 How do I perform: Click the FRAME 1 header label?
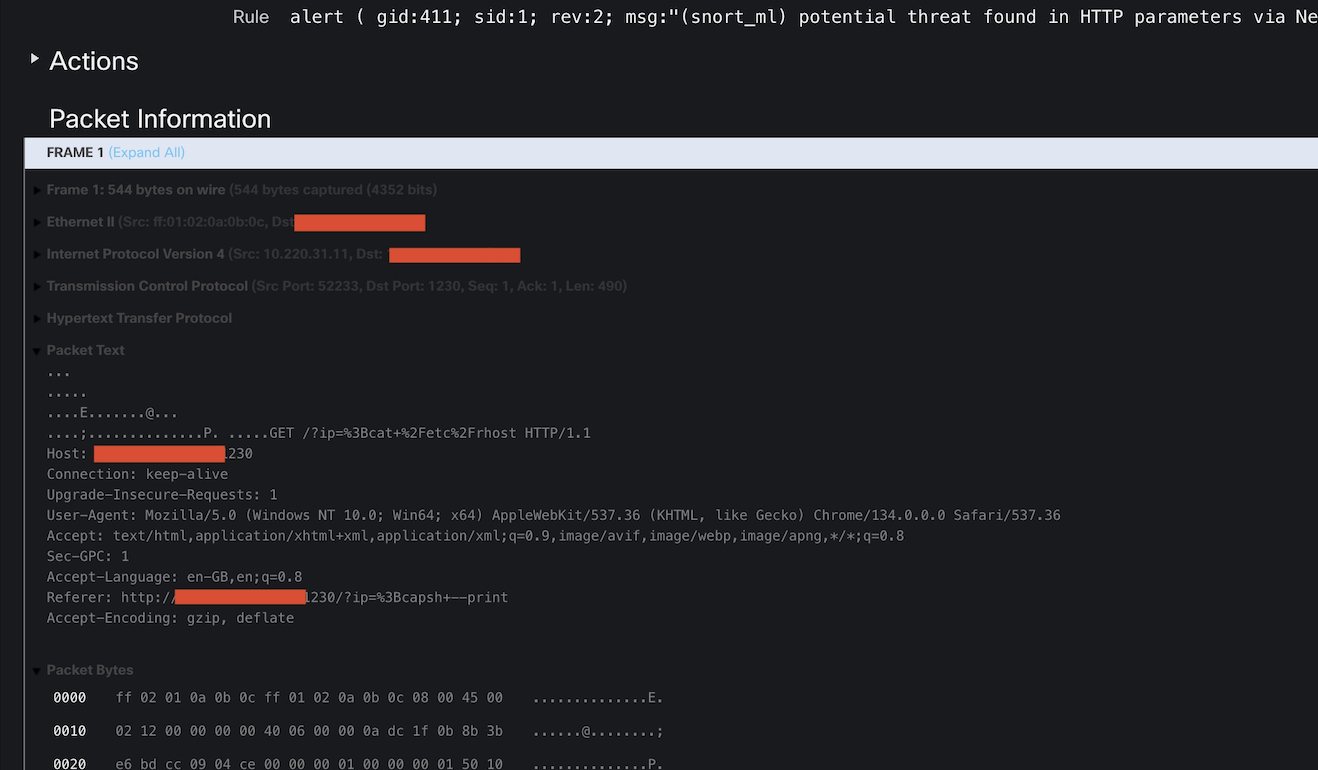coord(75,153)
